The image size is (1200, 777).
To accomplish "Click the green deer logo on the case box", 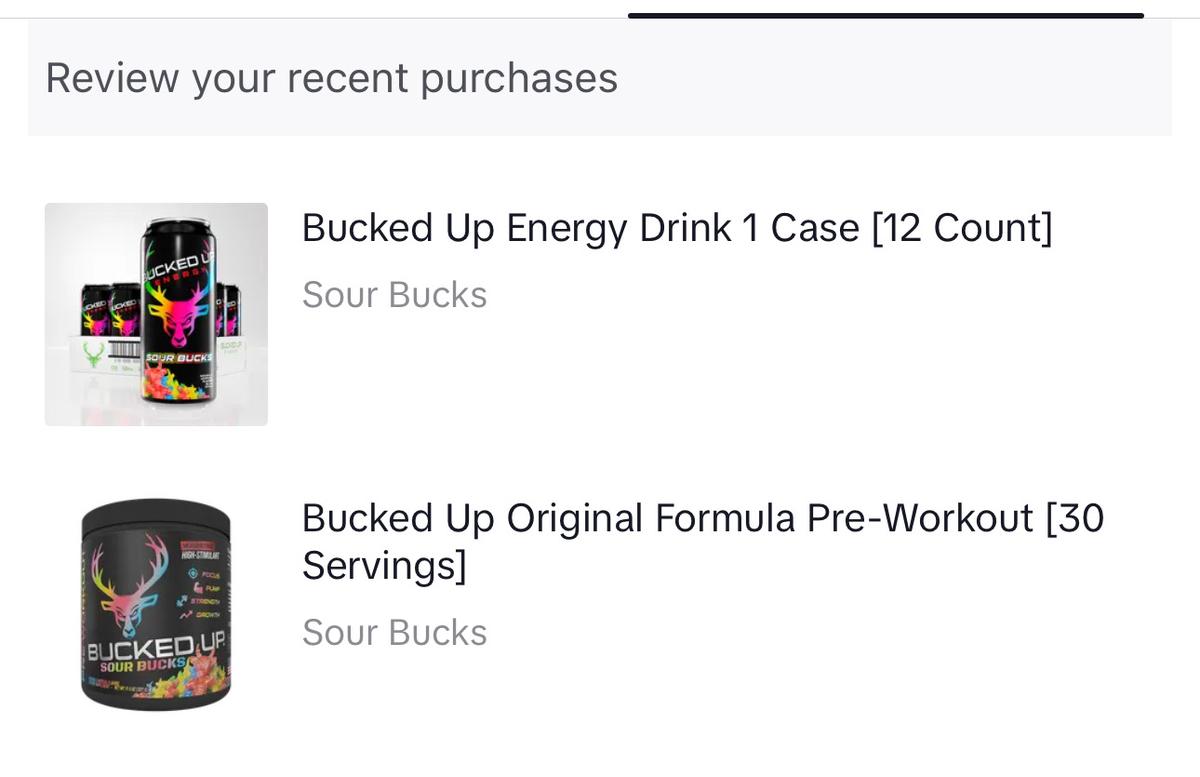I will (x=93, y=354).
